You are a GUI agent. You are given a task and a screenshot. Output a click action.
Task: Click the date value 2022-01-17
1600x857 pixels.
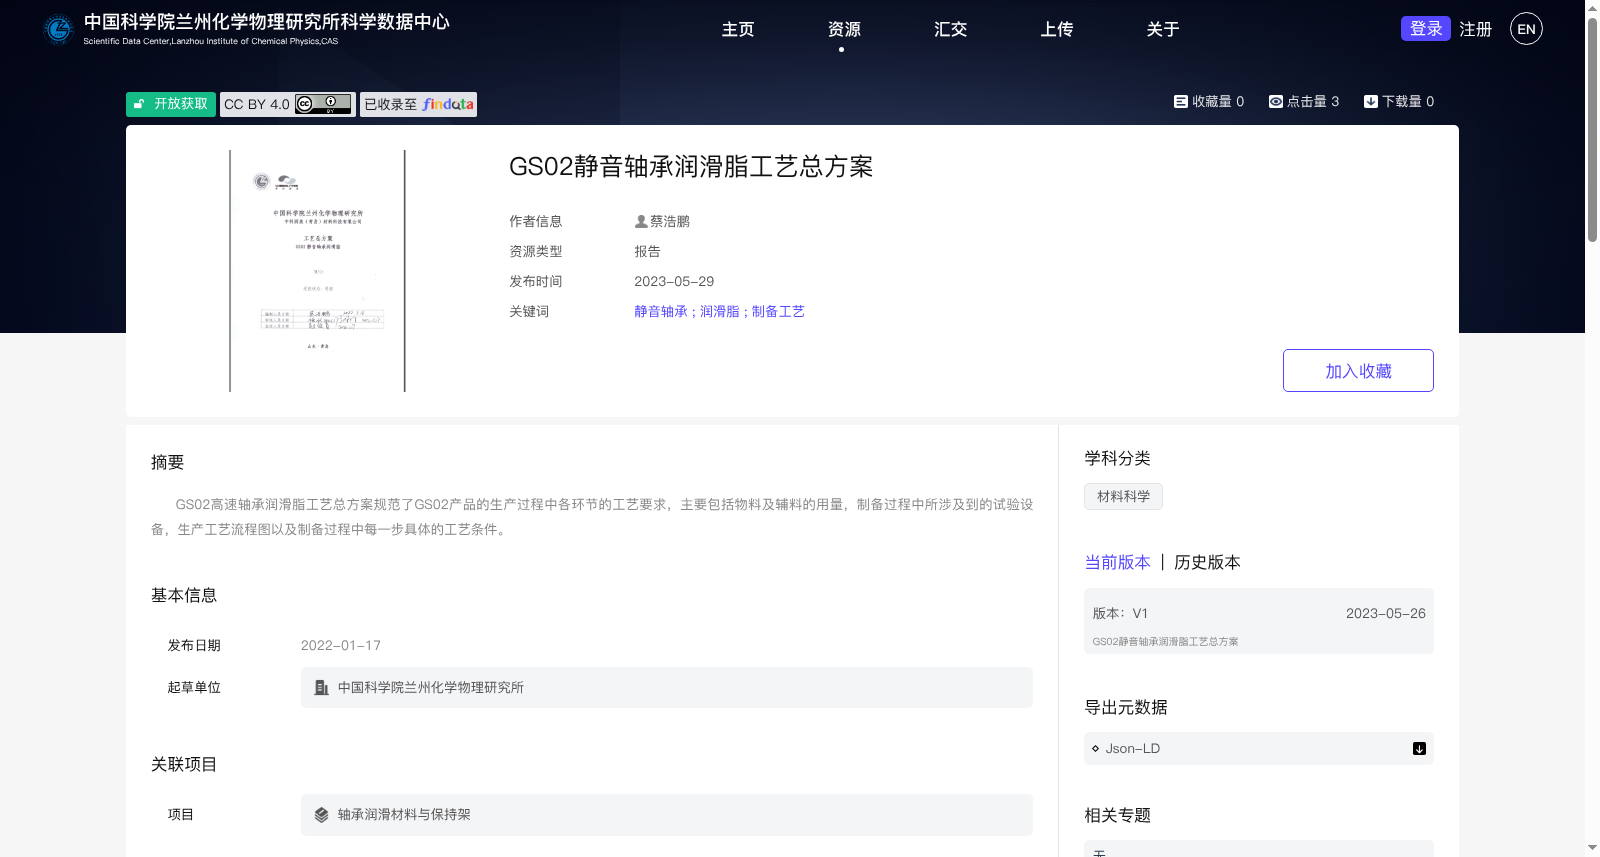click(x=341, y=645)
